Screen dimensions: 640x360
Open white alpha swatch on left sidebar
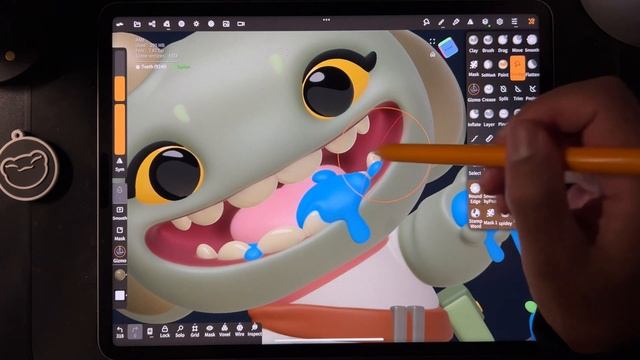(x=120, y=296)
